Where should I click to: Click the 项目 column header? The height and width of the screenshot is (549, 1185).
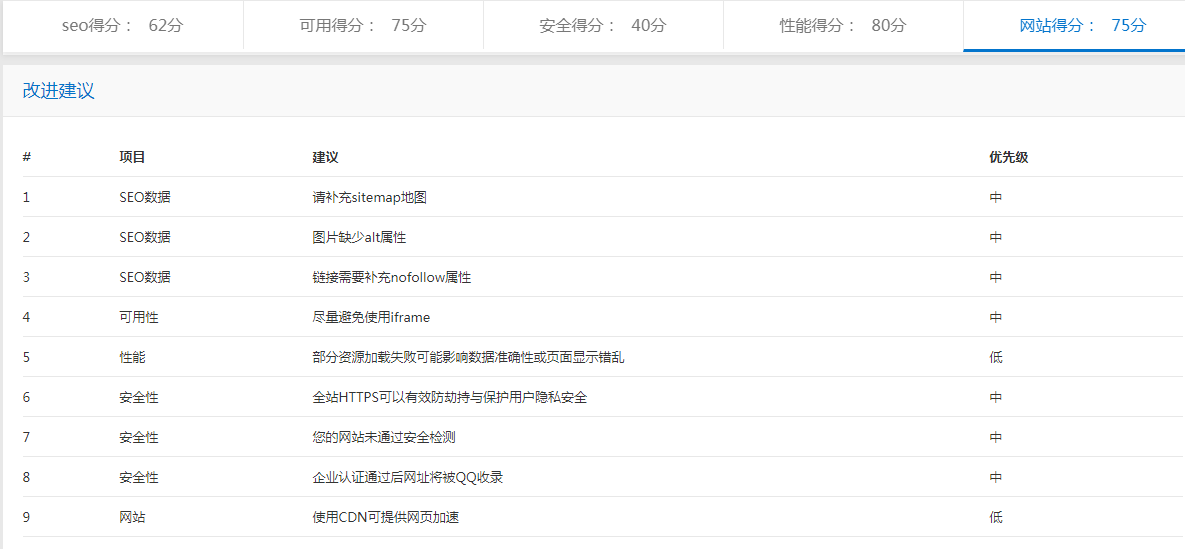click(x=132, y=158)
